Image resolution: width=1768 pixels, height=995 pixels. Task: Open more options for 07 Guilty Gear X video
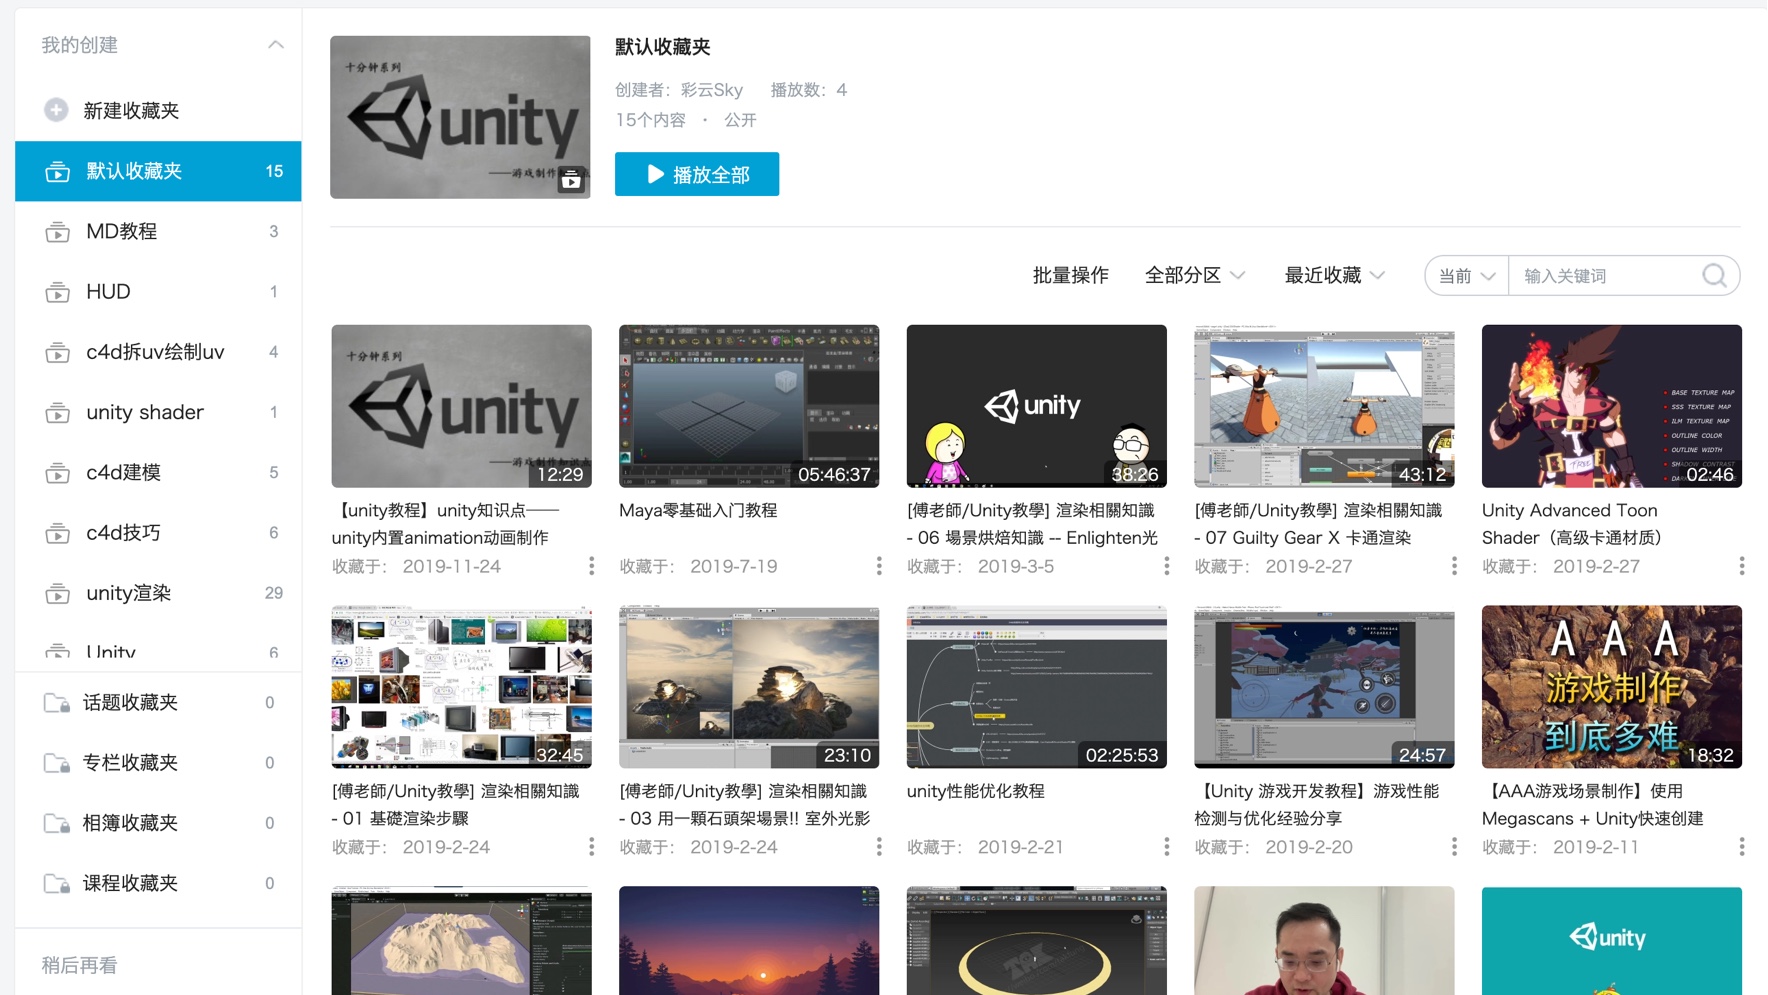[1454, 566]
